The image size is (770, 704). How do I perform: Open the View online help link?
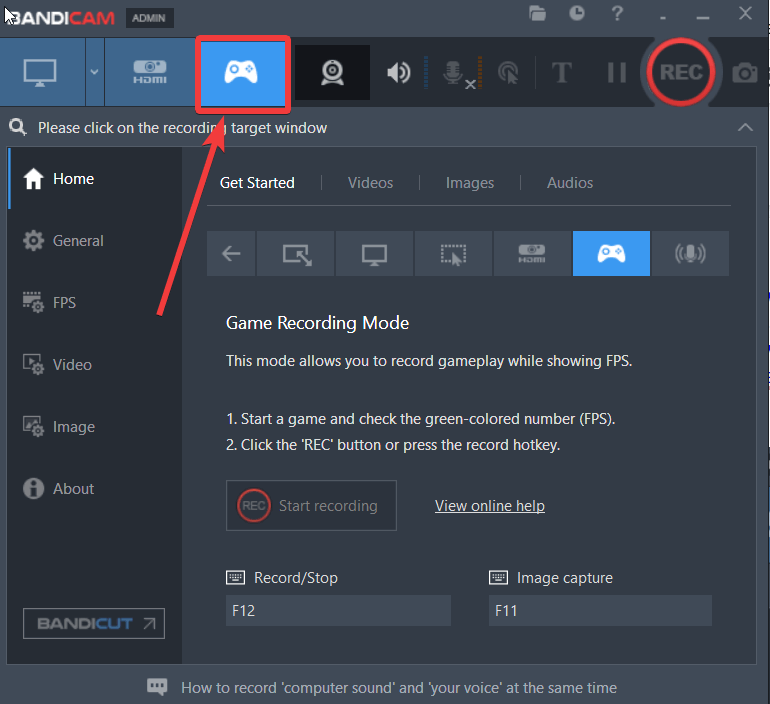[490, 505]
